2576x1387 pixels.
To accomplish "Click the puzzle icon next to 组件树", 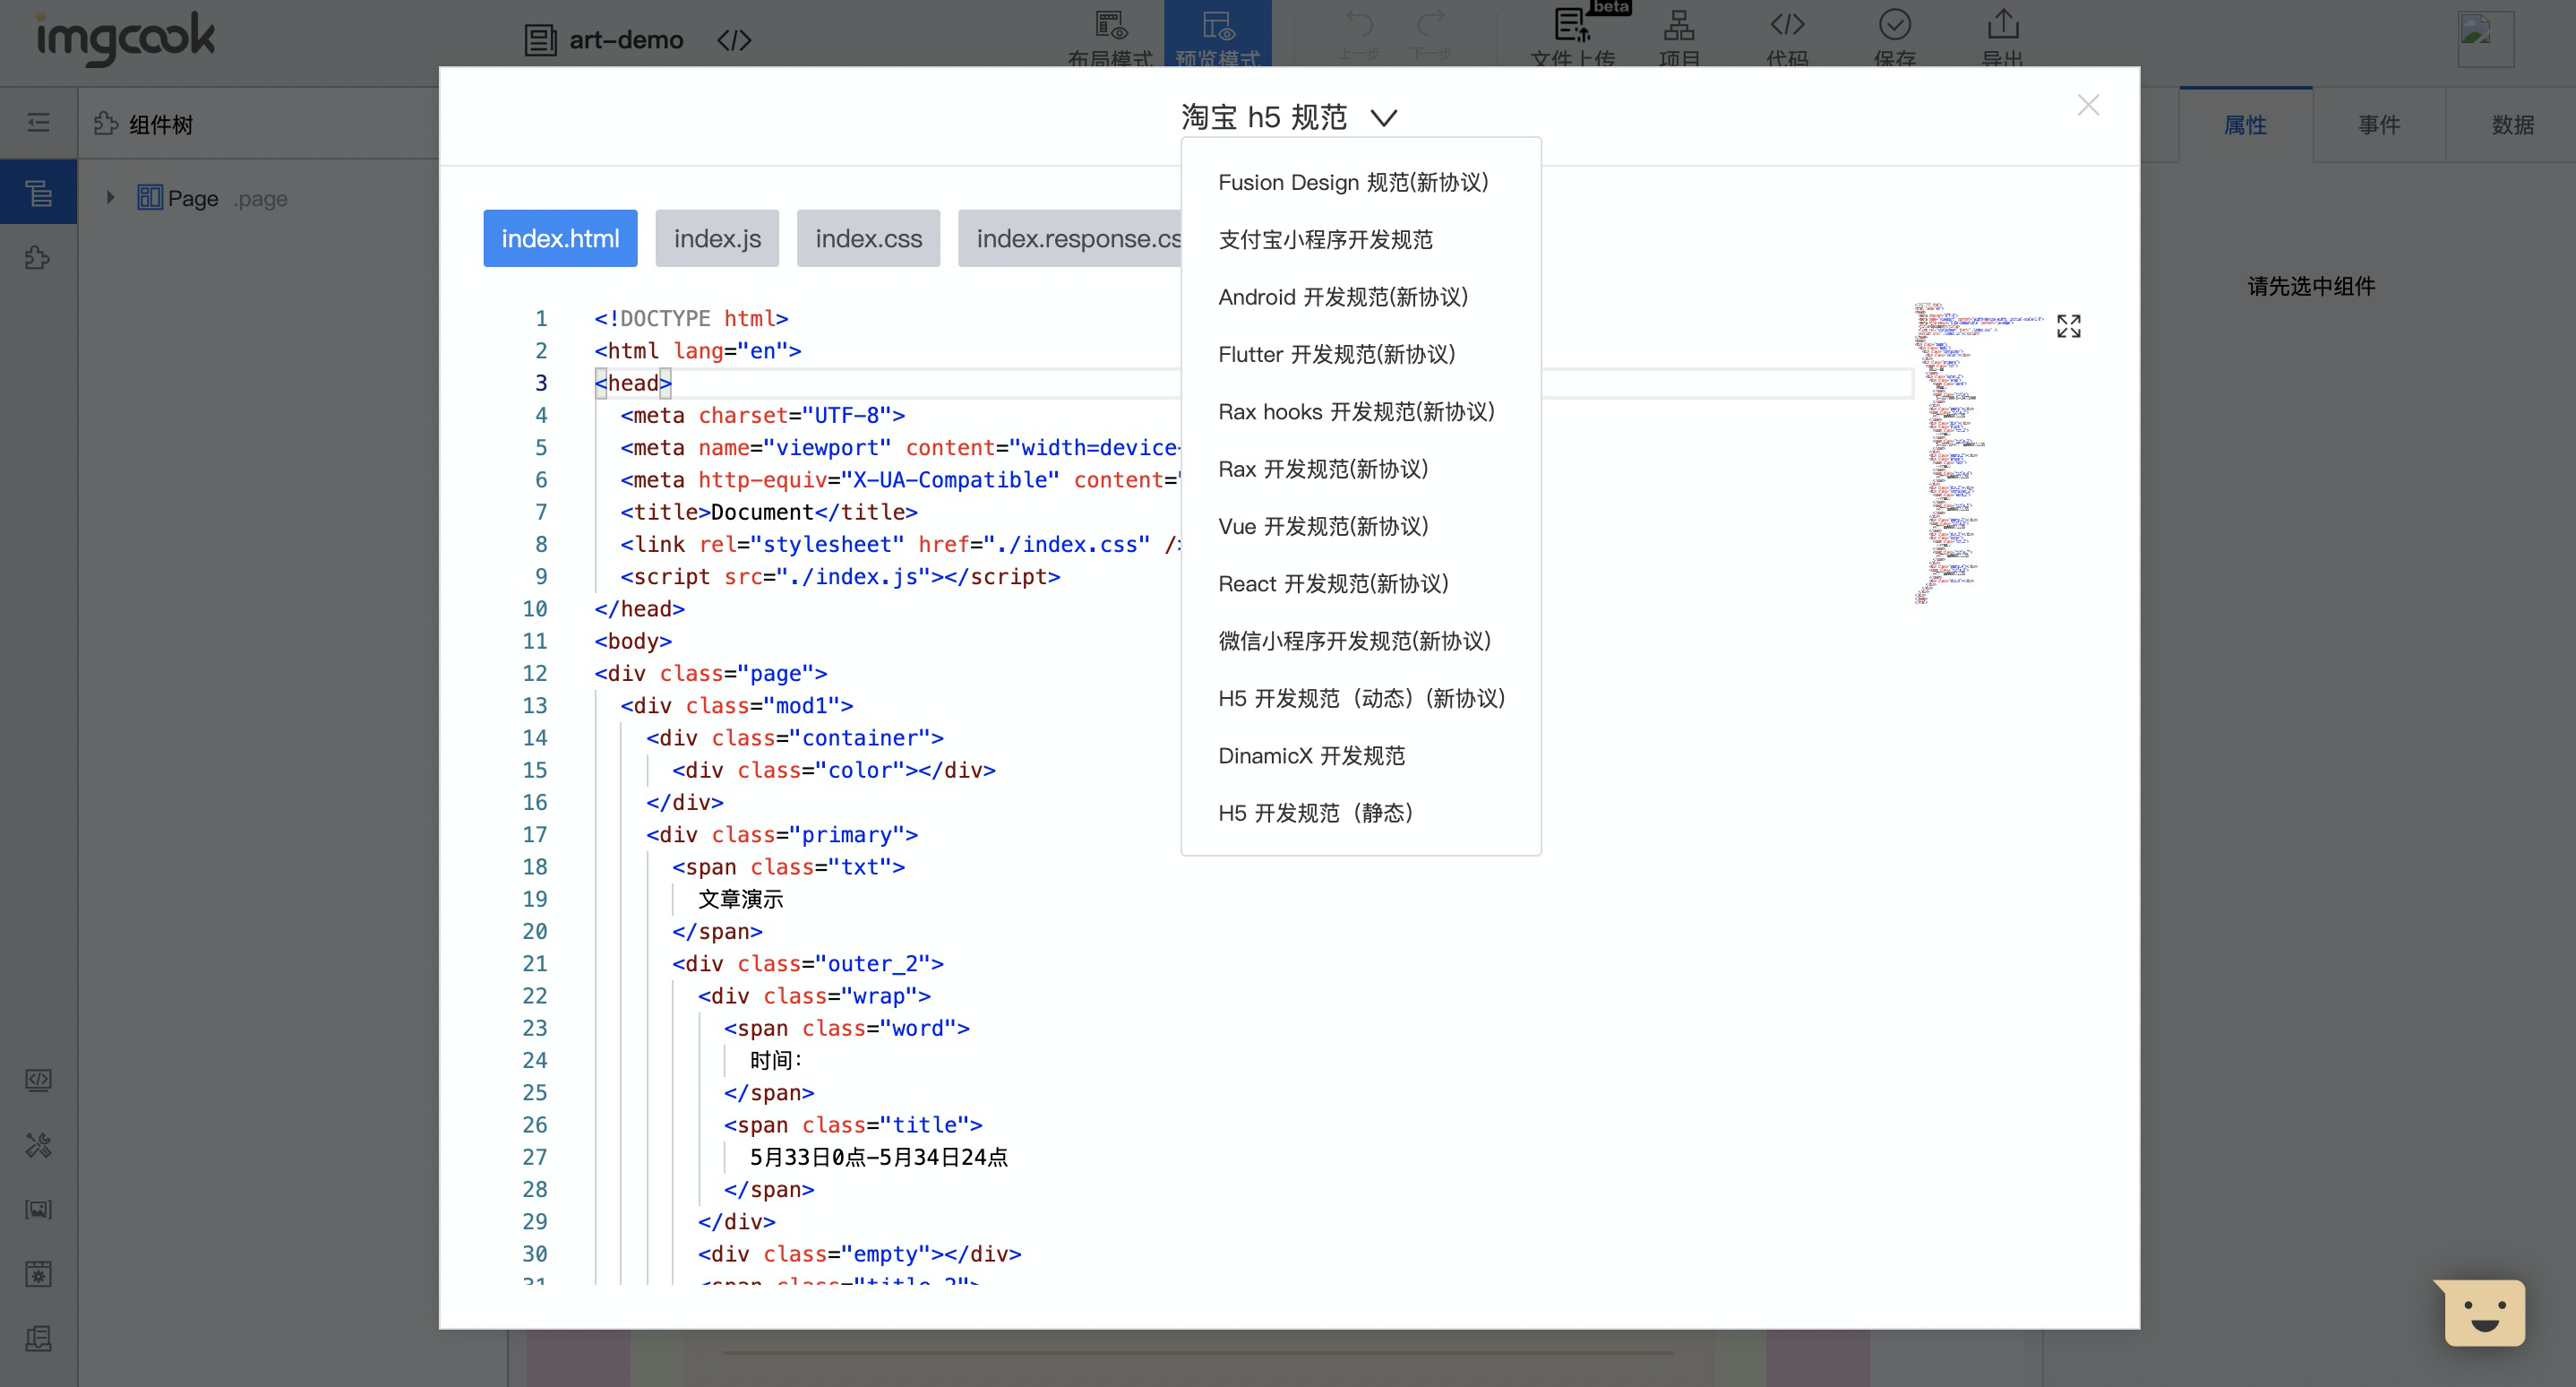I will [x=106, y=124].
